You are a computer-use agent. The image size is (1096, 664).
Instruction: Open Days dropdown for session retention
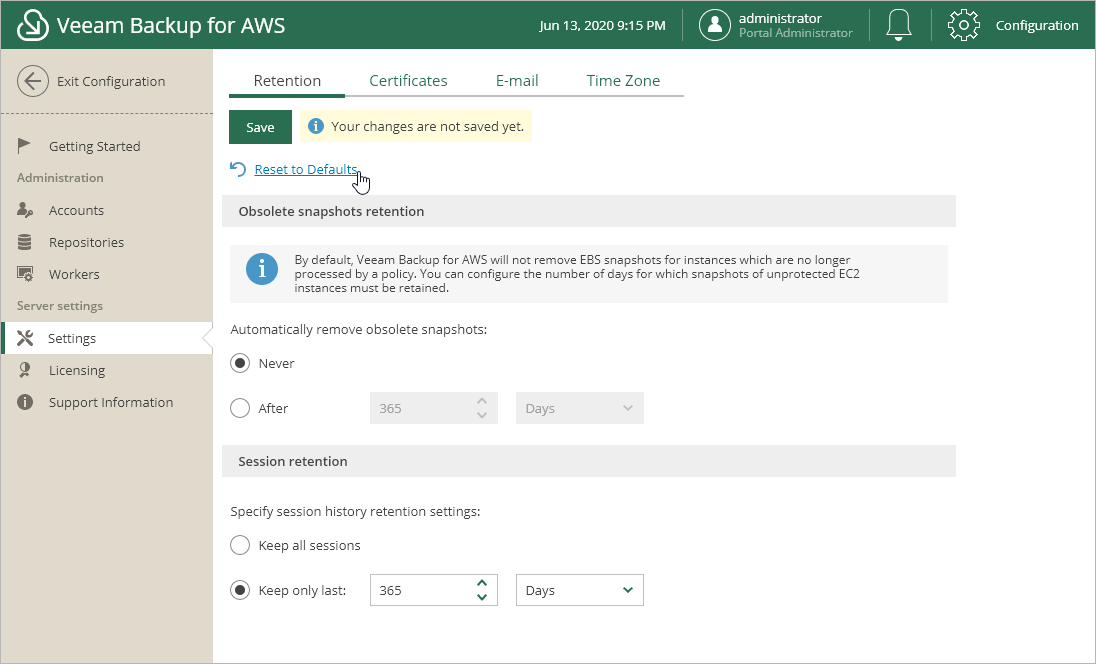[579, 591]
